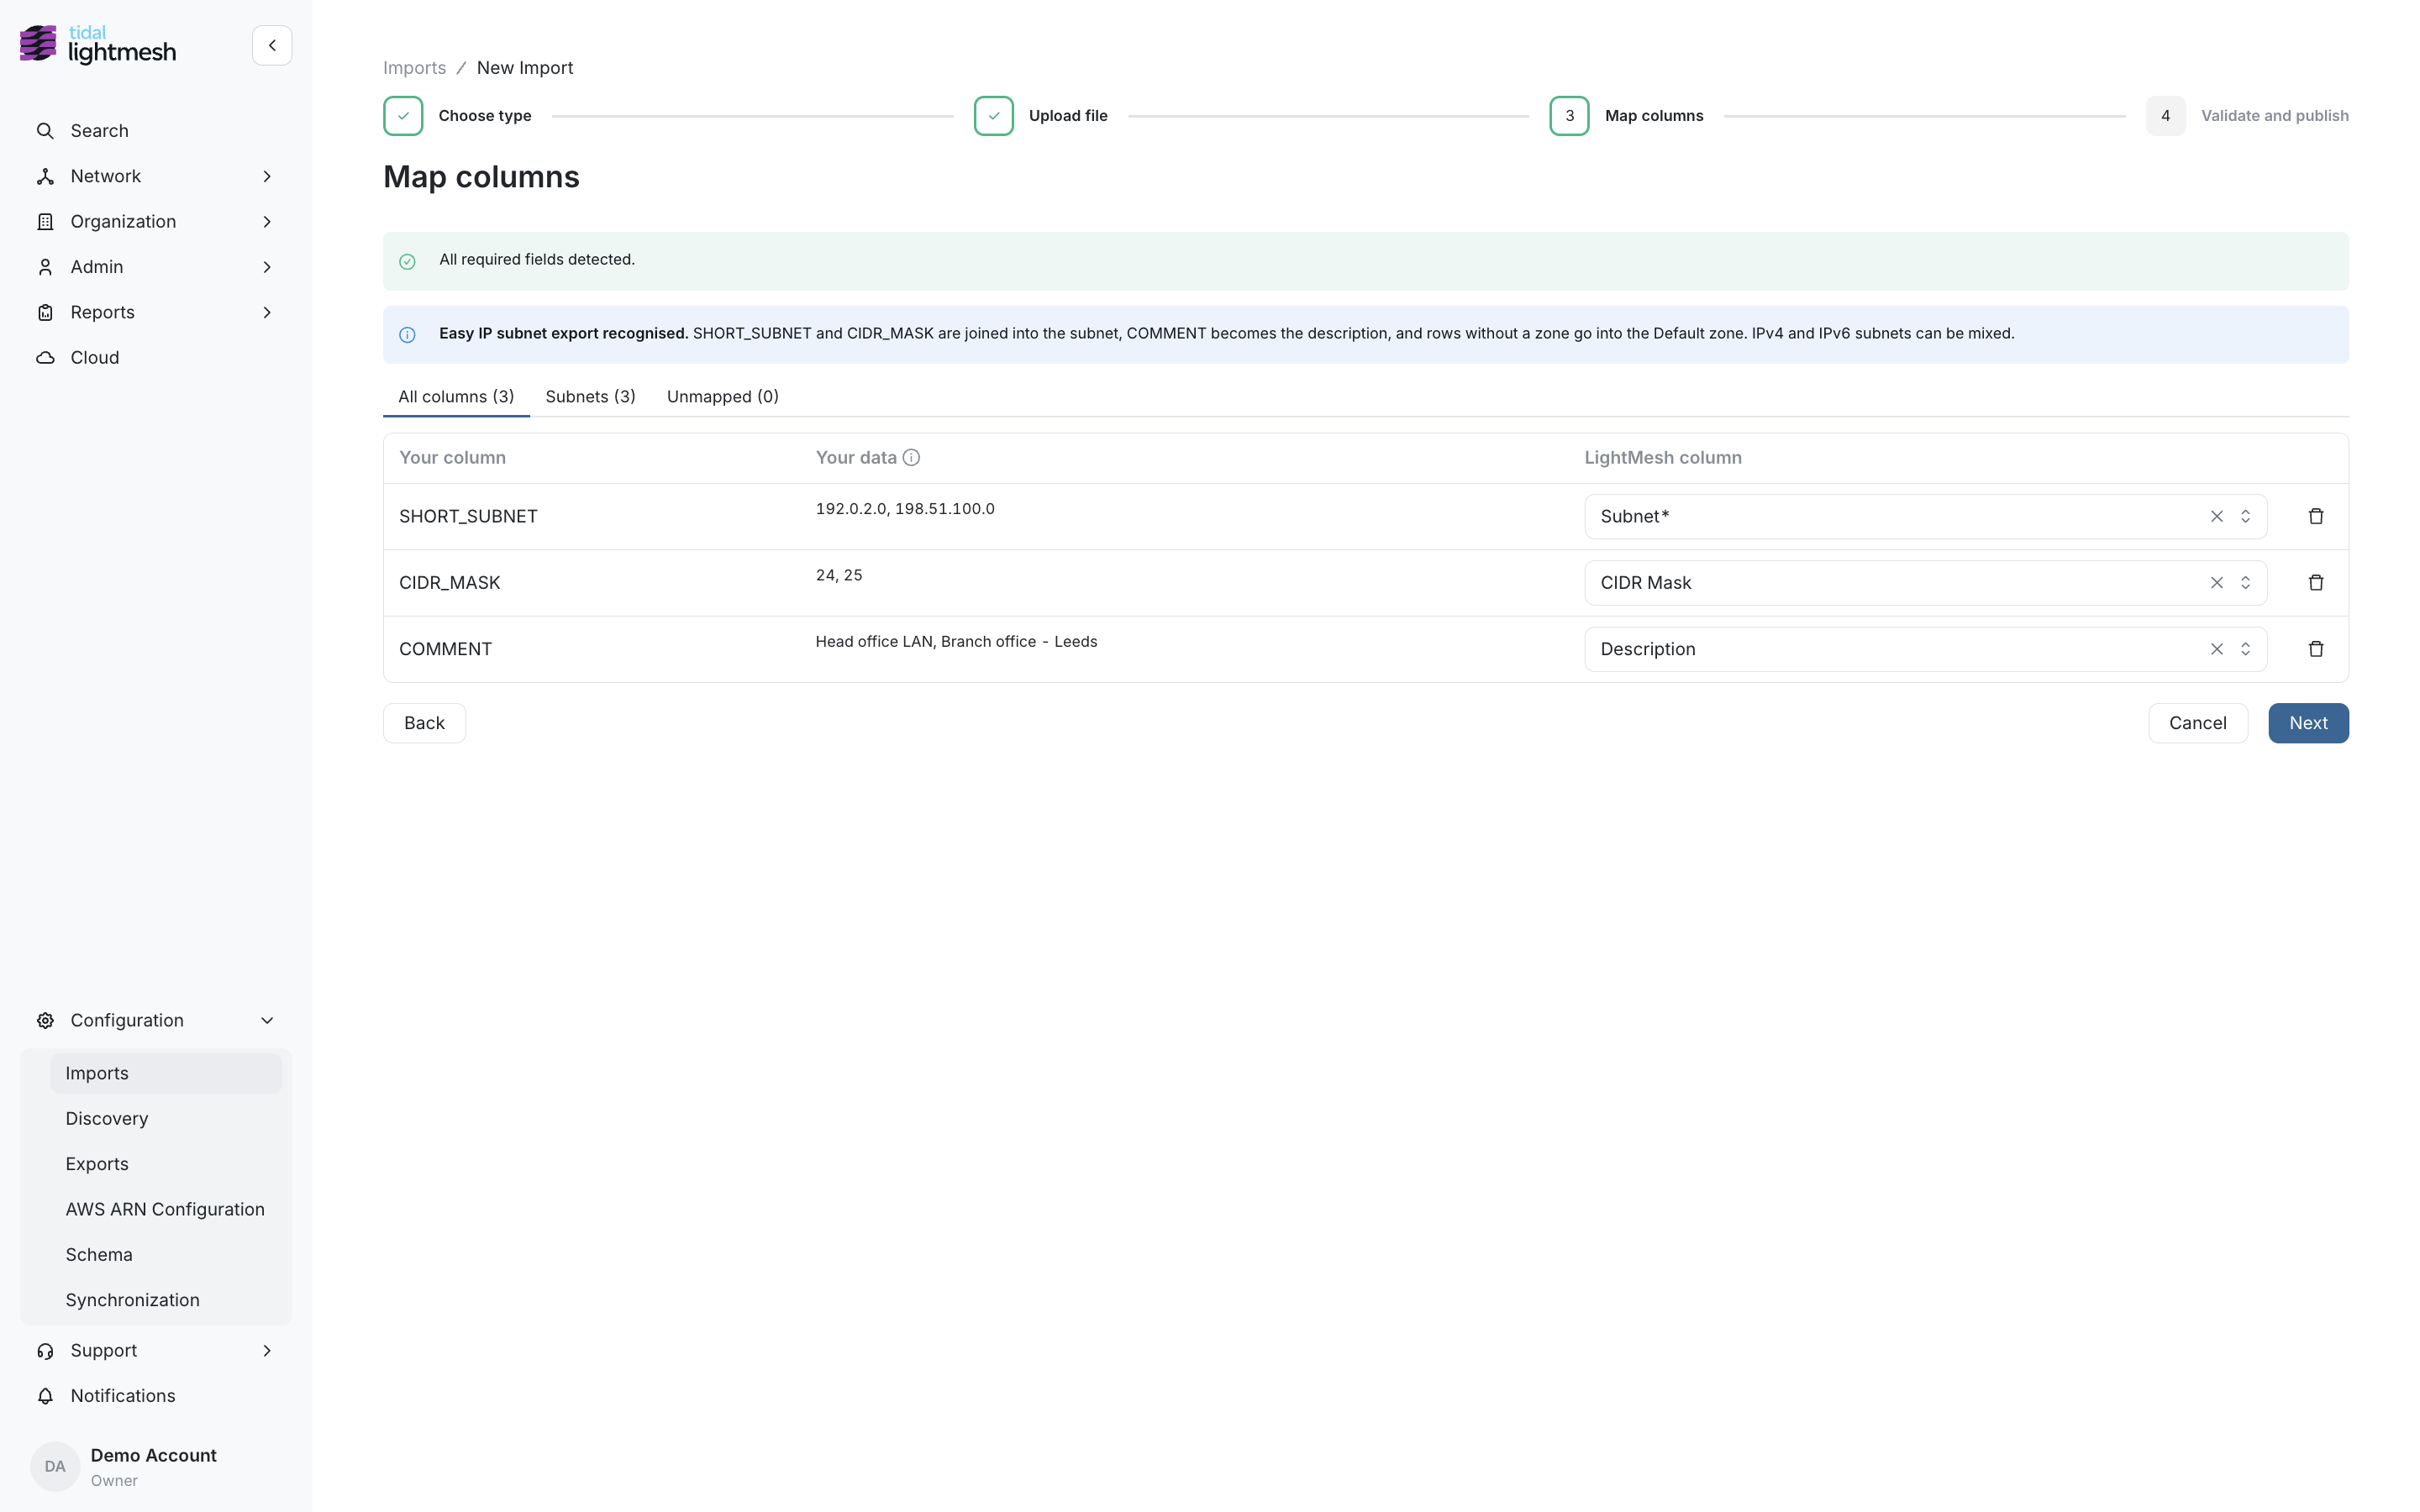The image size is (2420, 1512).
Task: Collapse the sidebar with the chevron button
Action: 272,45
